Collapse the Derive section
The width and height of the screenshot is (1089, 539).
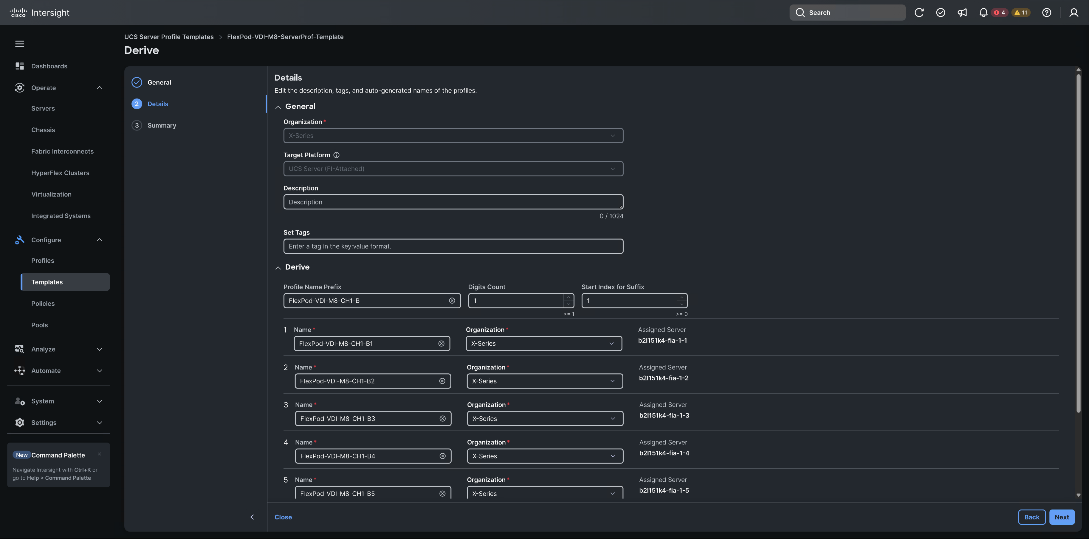[x=279, y=267]
